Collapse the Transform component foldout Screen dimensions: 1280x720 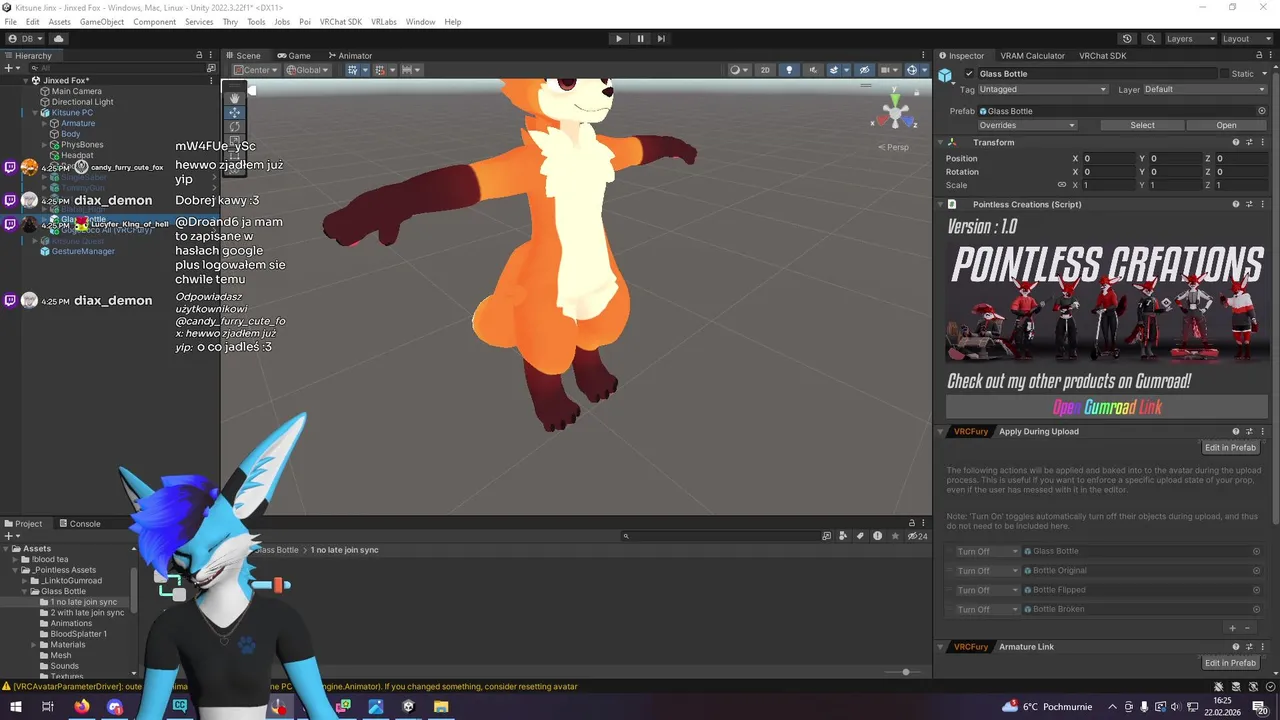(x=942, y=143)
